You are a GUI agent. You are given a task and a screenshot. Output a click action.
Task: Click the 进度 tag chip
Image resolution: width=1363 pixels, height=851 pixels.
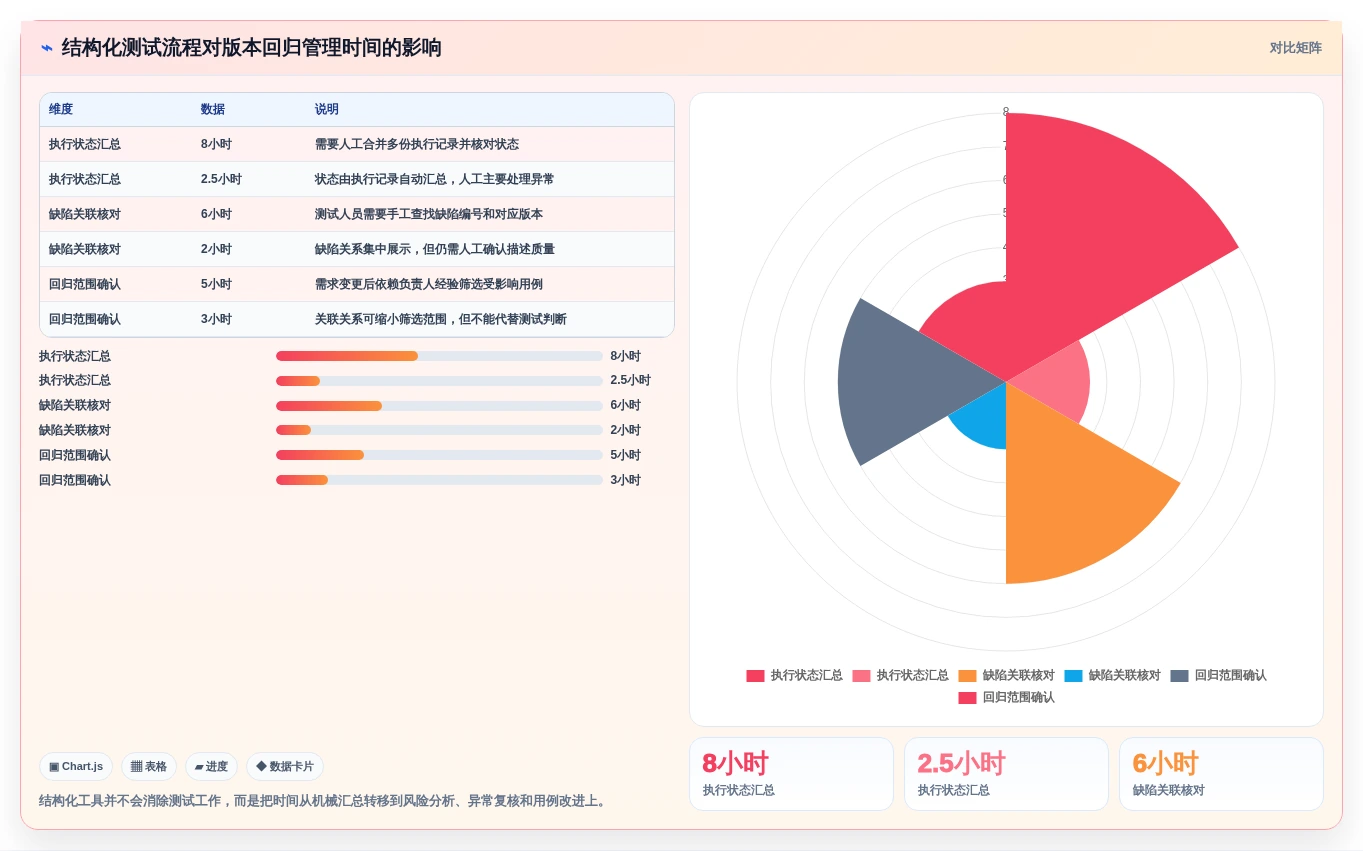point(211,767)
